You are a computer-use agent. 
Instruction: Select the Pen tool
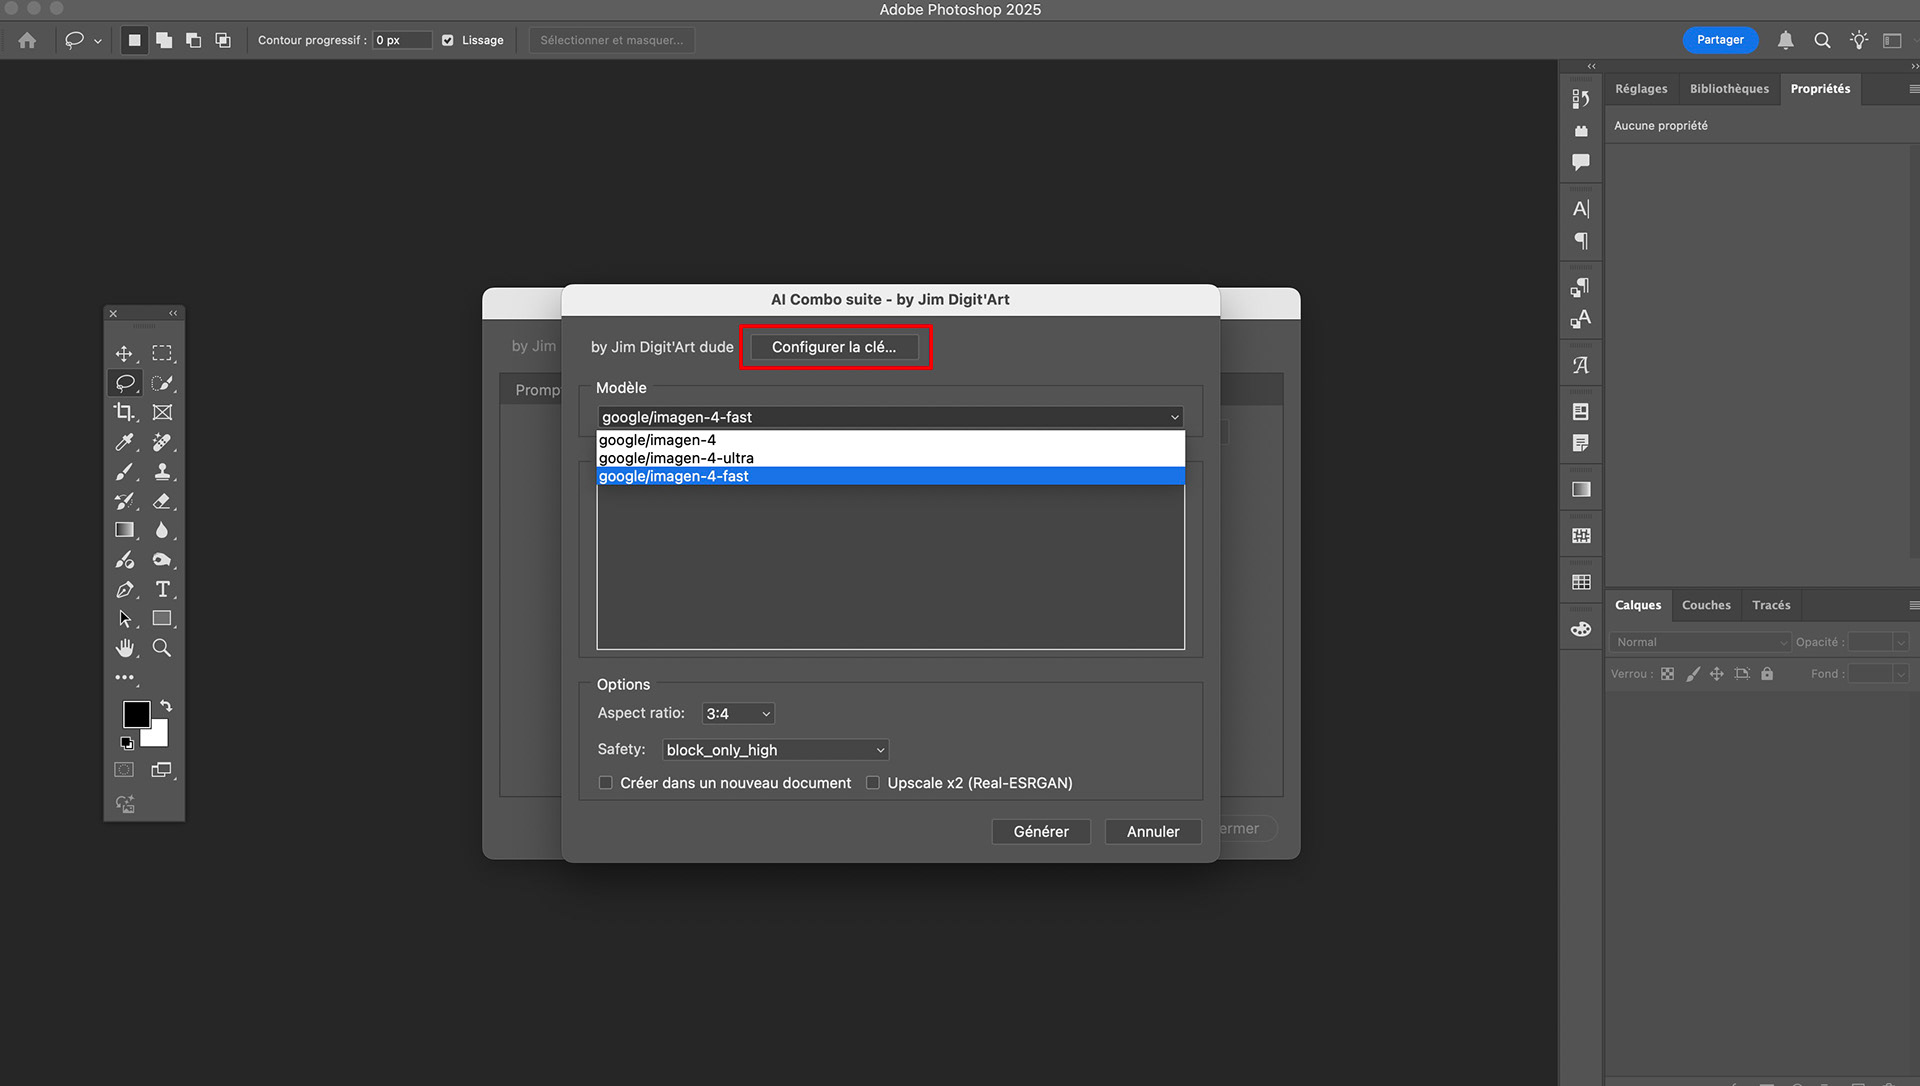pyautogui.click(x=124, y=590)
